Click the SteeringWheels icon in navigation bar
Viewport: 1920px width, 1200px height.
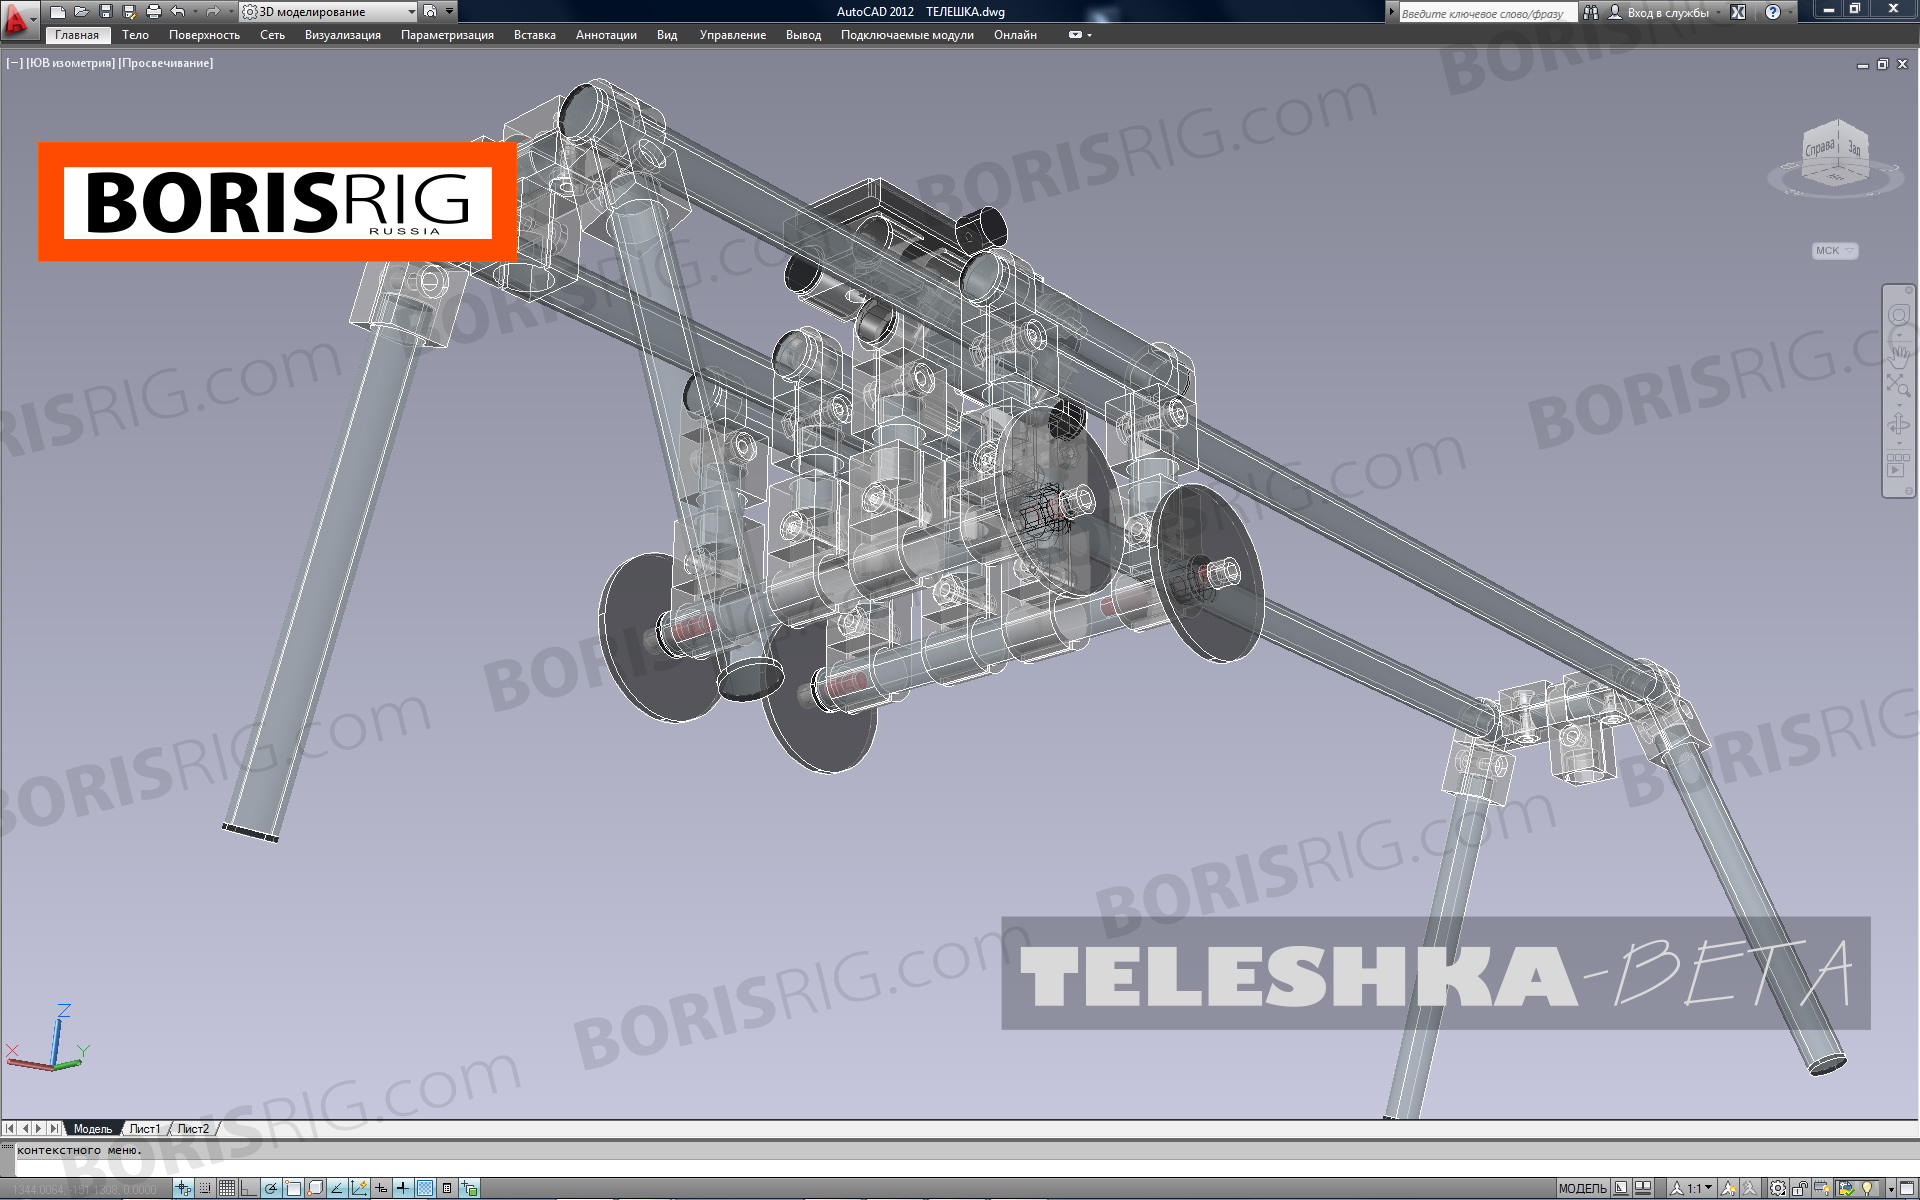coord(1898,316)
